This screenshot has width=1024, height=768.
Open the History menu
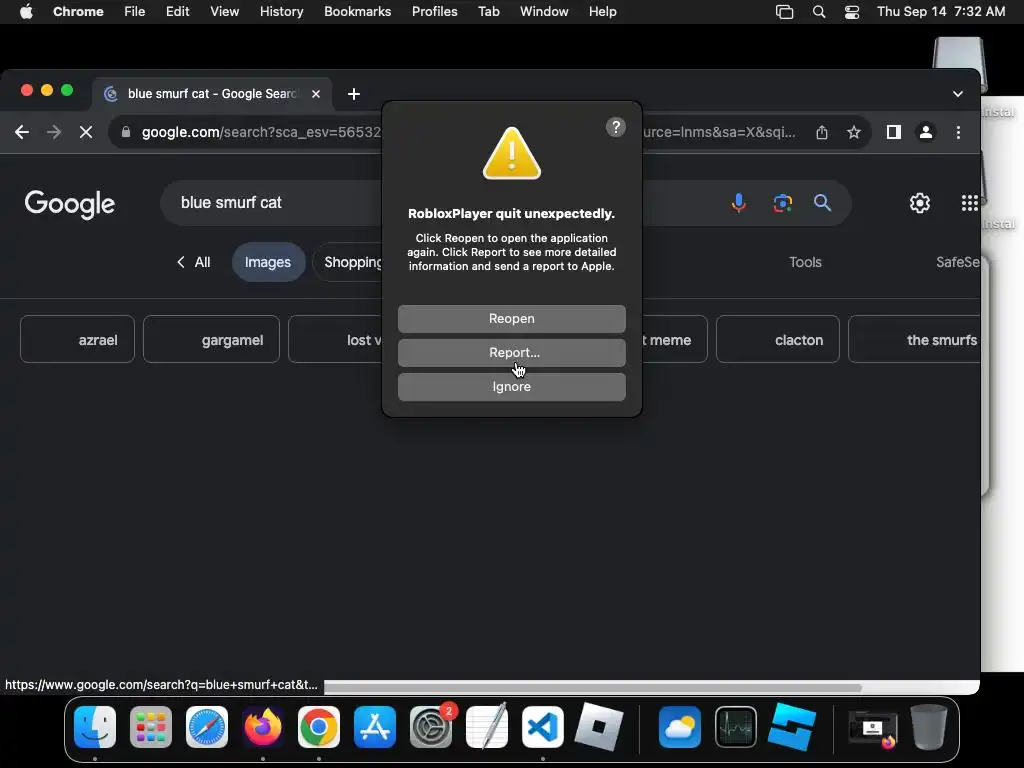click(281, 12)
